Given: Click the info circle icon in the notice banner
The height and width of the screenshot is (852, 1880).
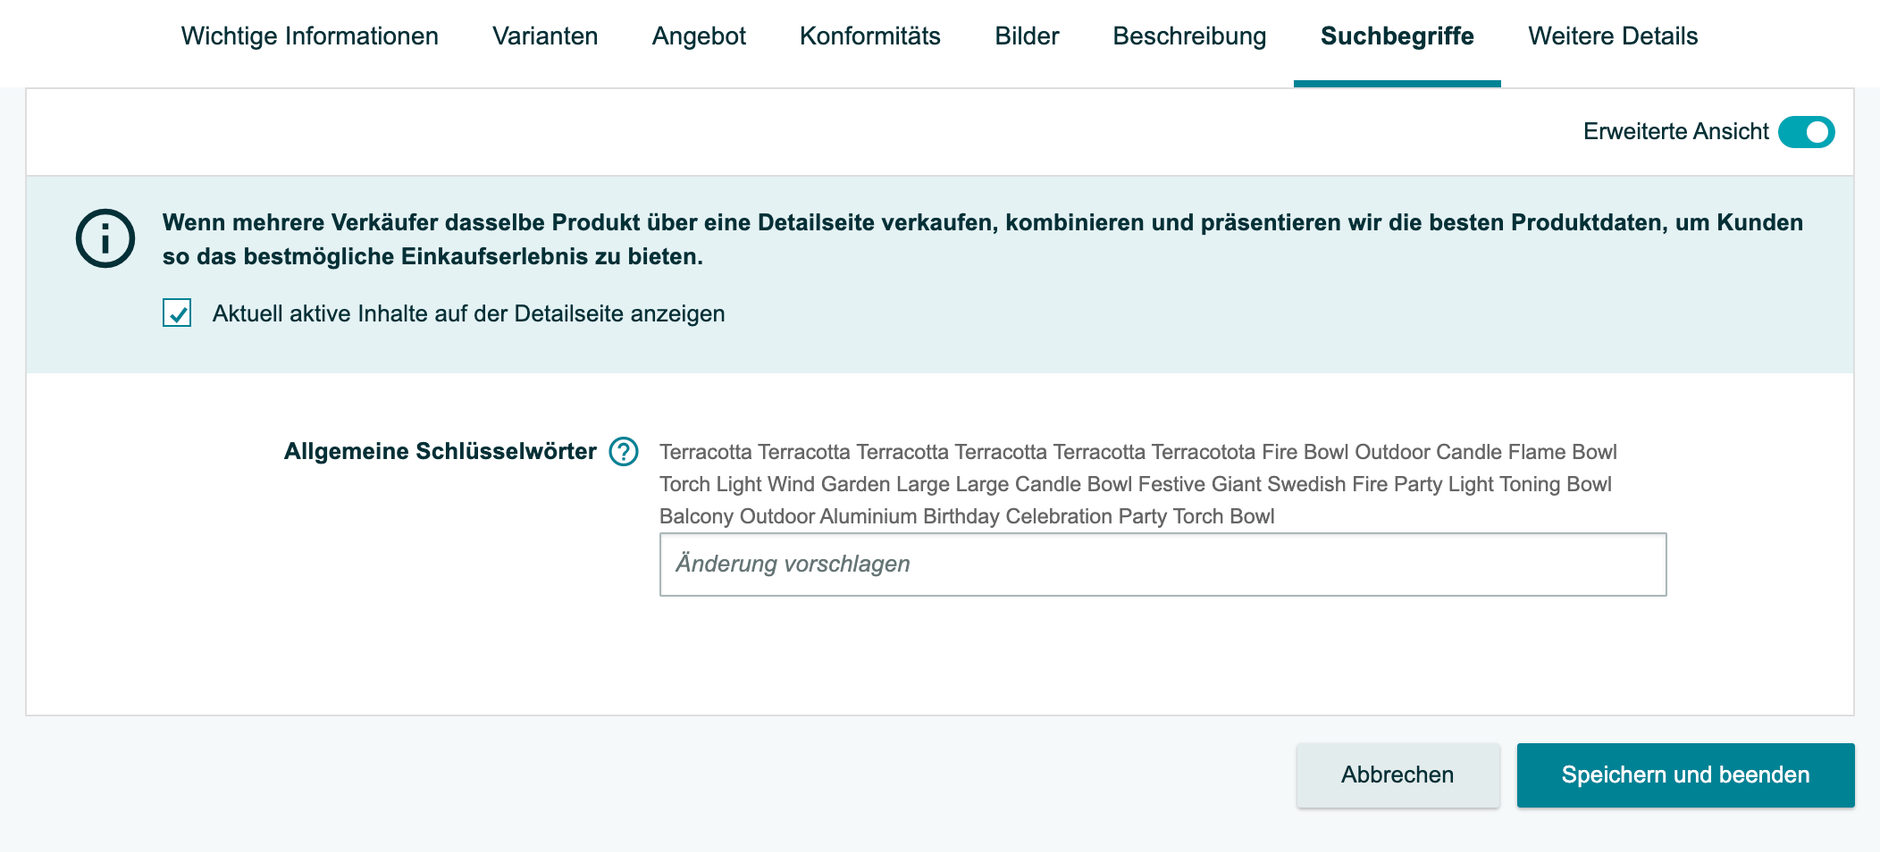Looking at the screenshot, I should click(x=105, y=238).
